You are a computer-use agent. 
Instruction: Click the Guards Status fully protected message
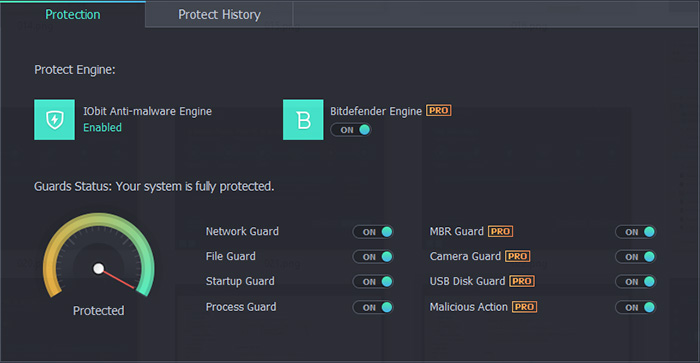coord(154,187)
